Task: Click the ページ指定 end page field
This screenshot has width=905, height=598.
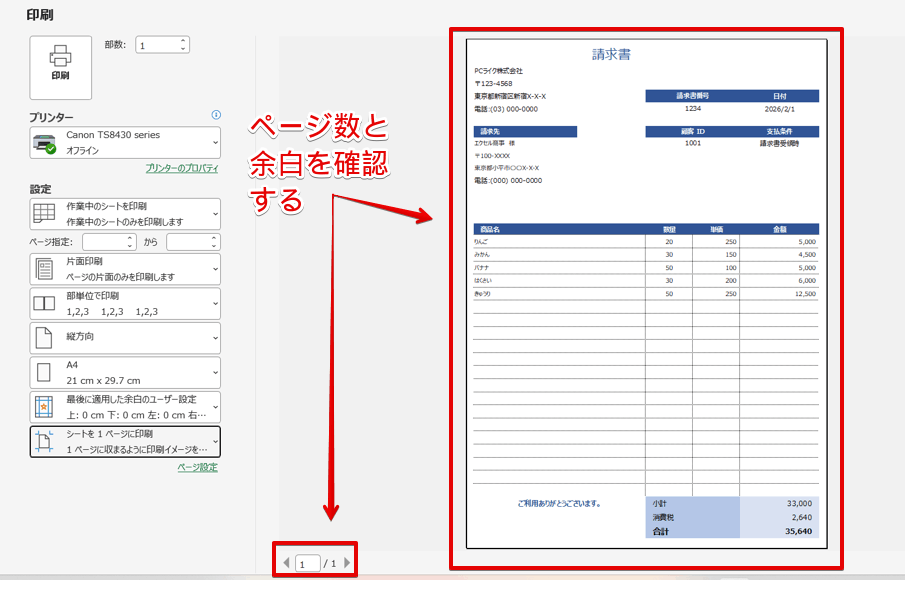Action: pos(192,241)
